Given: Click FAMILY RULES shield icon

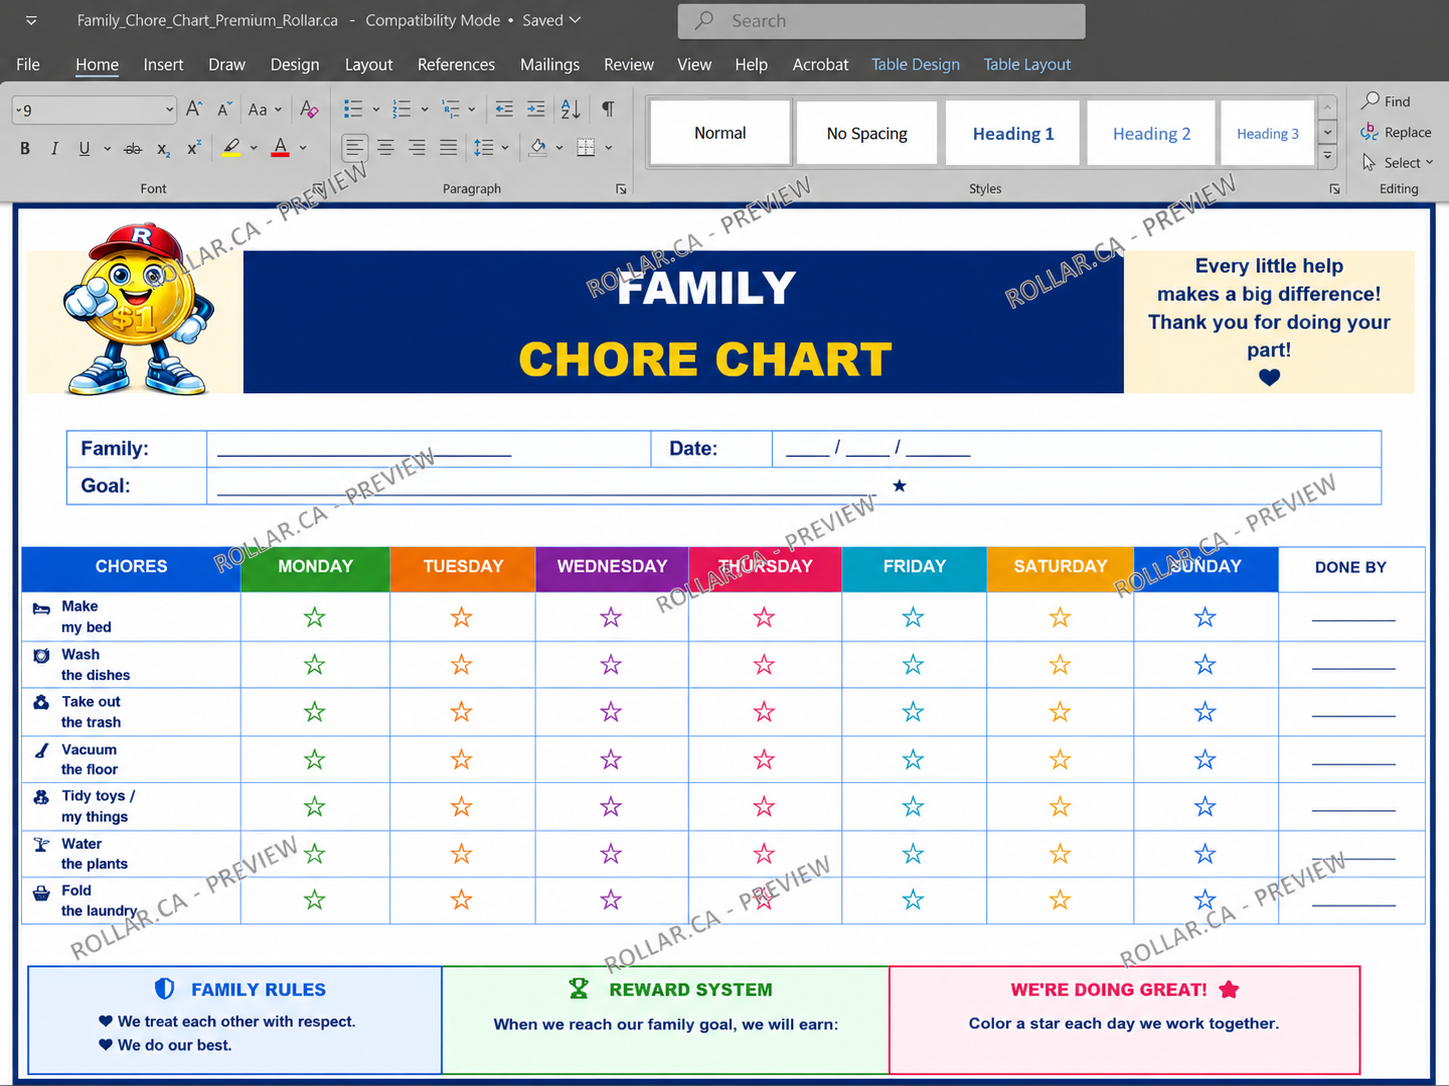Looking at the screenshot, I should coord(165,989).
